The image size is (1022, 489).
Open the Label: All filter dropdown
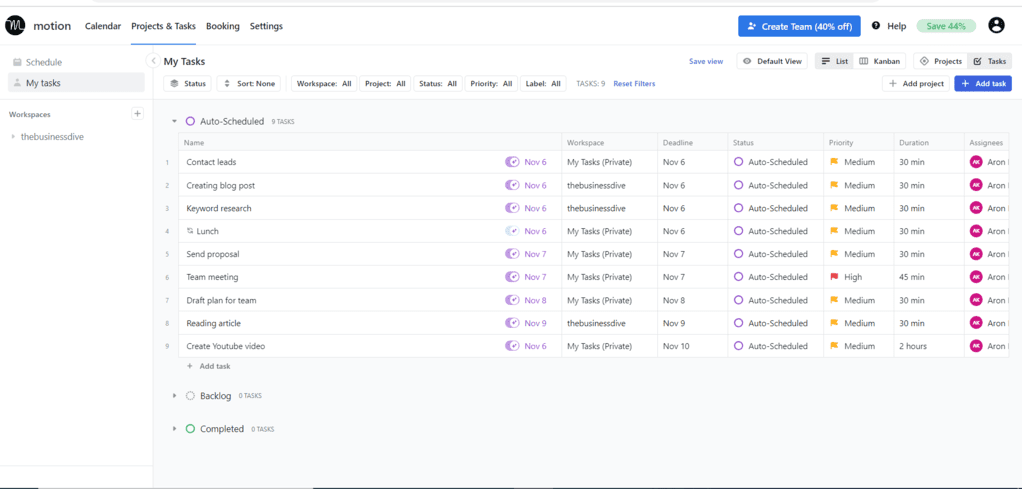[x=543, y=83]
